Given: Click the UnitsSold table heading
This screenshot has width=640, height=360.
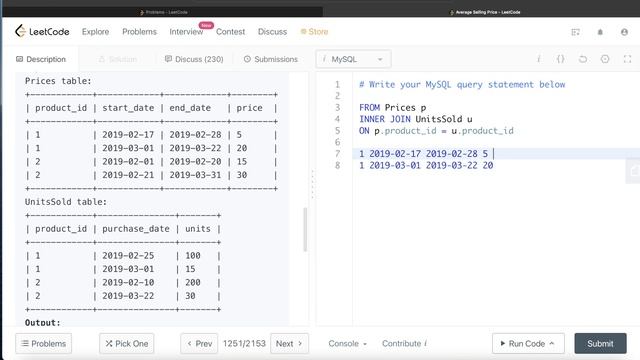Looking at the screenshot, I should click(x=66, y=202).
